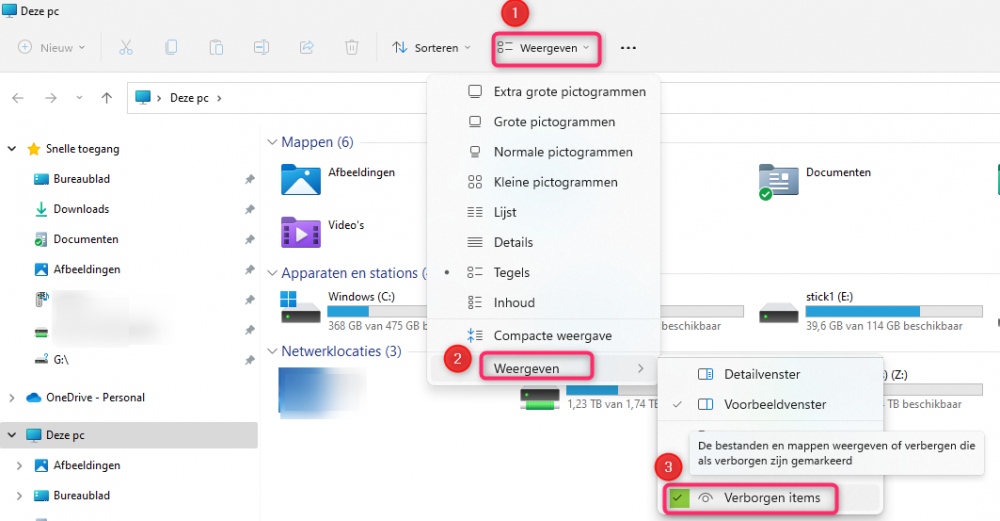Click the Delete trash icon

click(351, 48)
